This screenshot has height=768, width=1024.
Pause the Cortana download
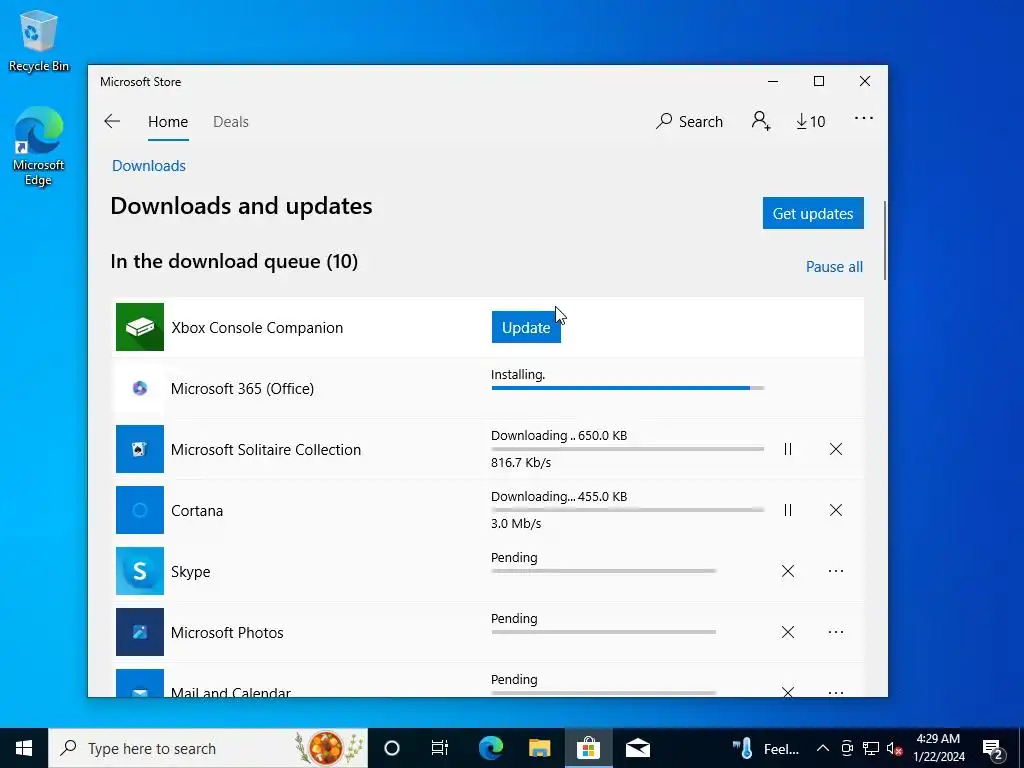tap(788, 510)
